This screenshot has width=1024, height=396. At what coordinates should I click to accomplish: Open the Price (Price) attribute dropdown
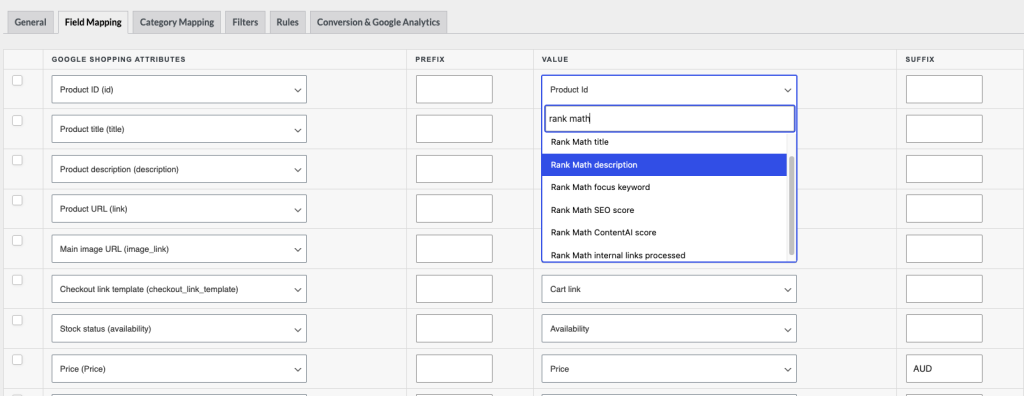179,369
